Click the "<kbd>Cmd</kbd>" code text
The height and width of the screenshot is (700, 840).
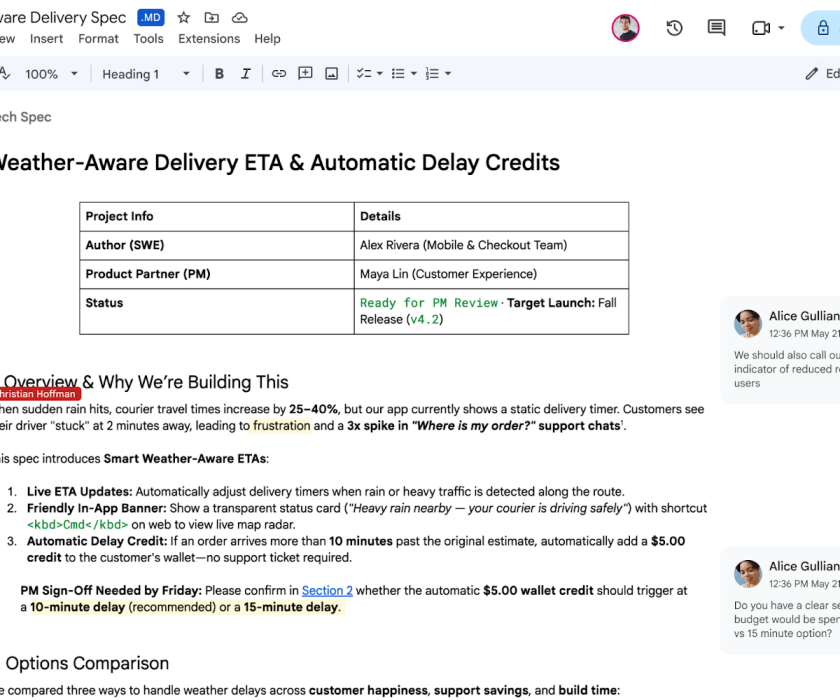point(78,524)
